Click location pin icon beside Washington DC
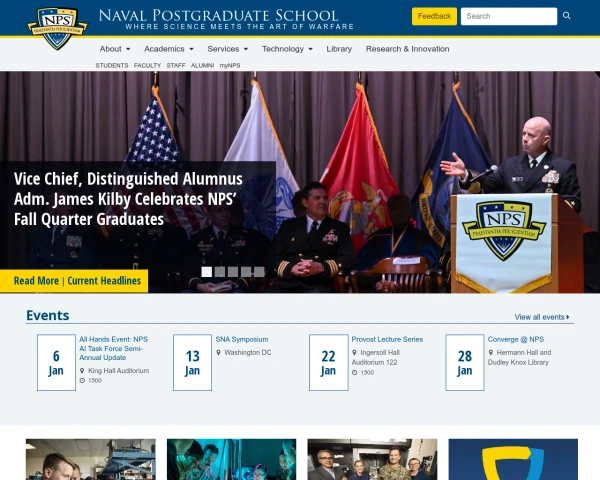The image size is (600, 480). 218,352
